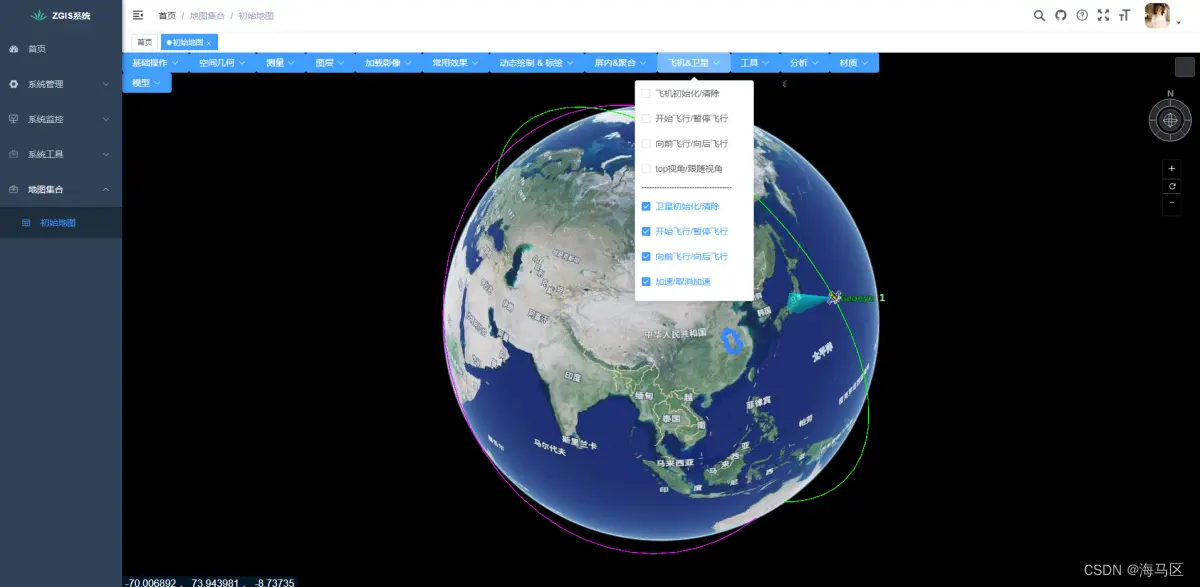Click the satellite model on the globe
1200x587 pixels.
pyautogui.click(x=835, y=297)
